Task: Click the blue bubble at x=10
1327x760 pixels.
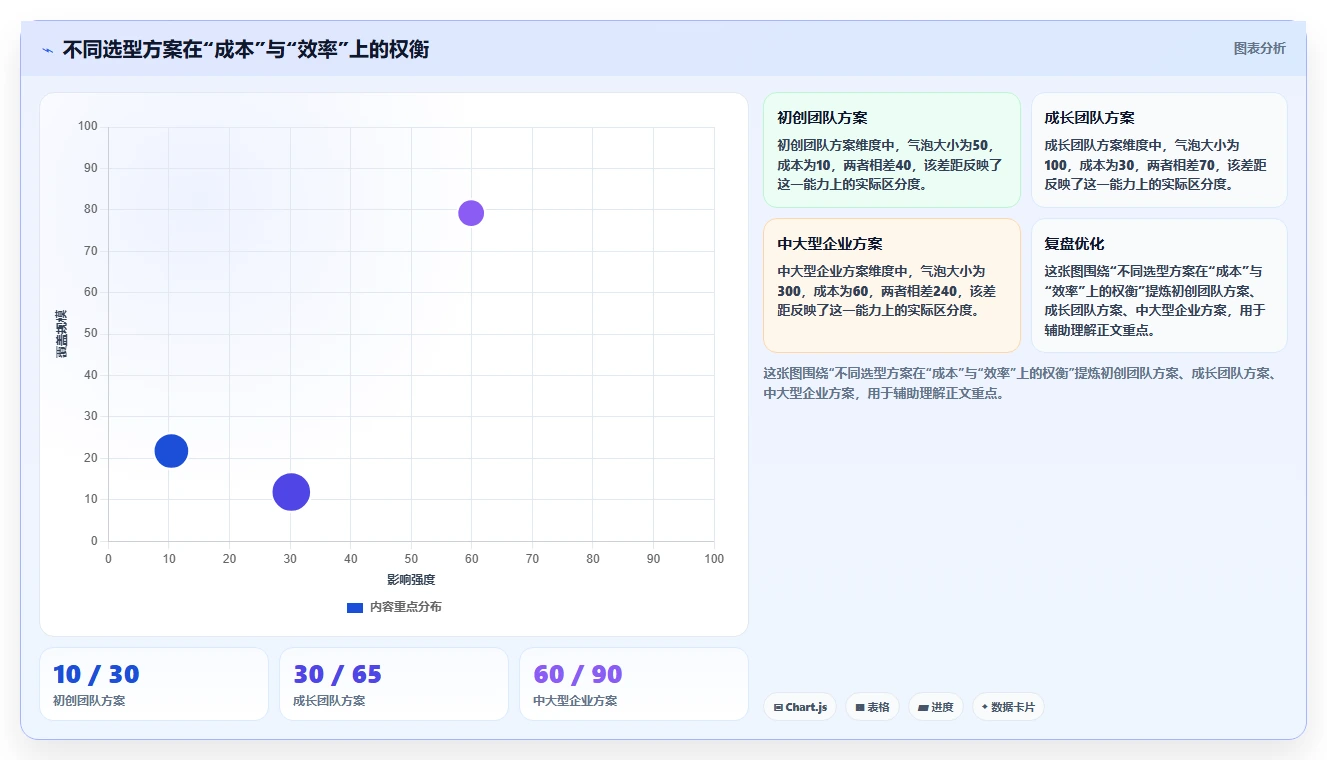Action: coord(171,451)
